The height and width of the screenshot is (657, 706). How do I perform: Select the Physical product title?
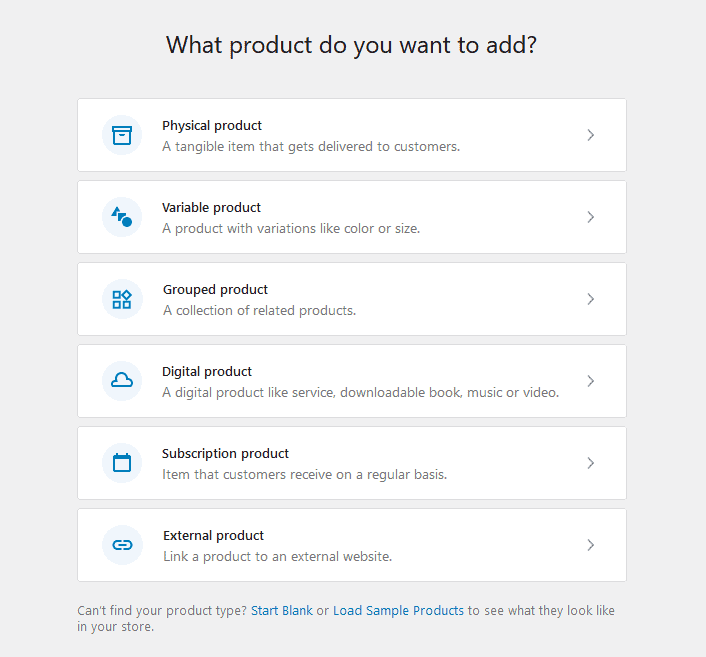pyautogui.click(x=212, y=126)
